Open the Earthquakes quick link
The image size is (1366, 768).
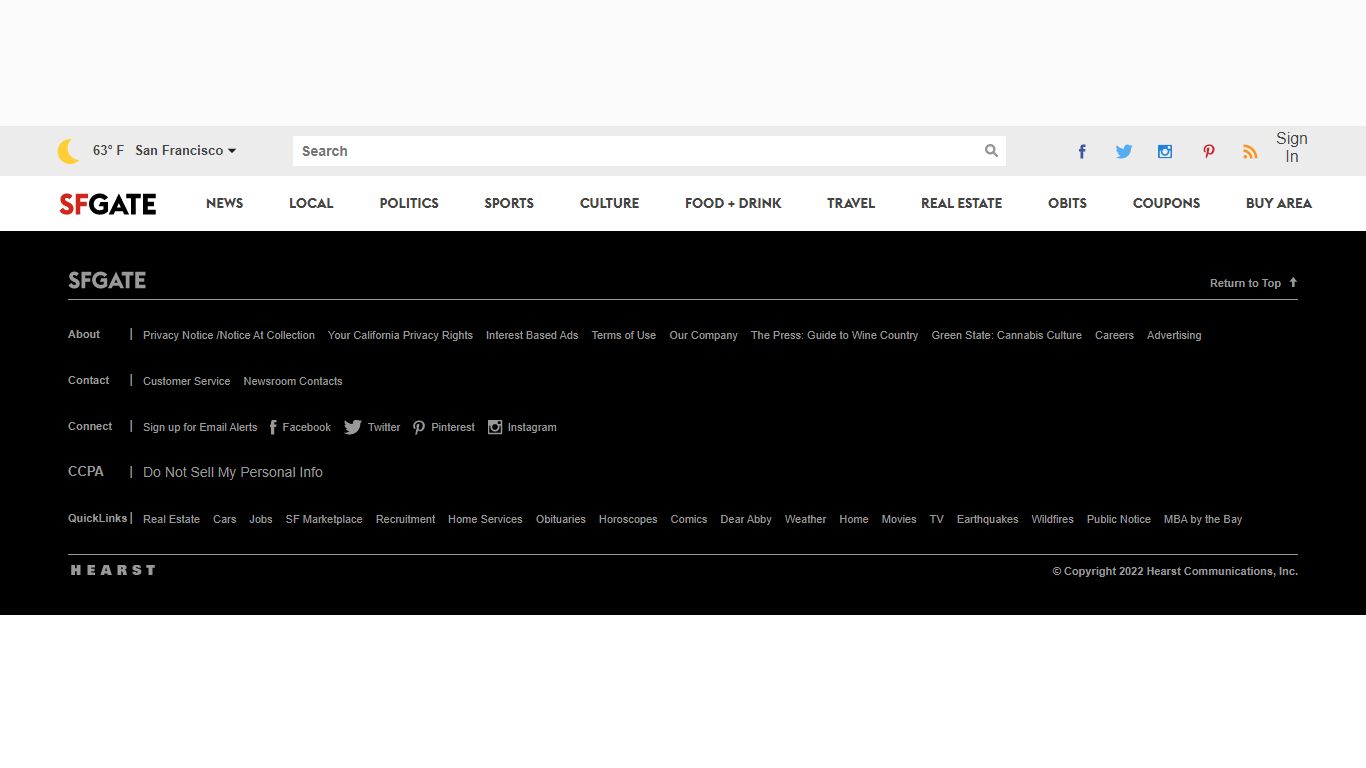tap(988, 519)
